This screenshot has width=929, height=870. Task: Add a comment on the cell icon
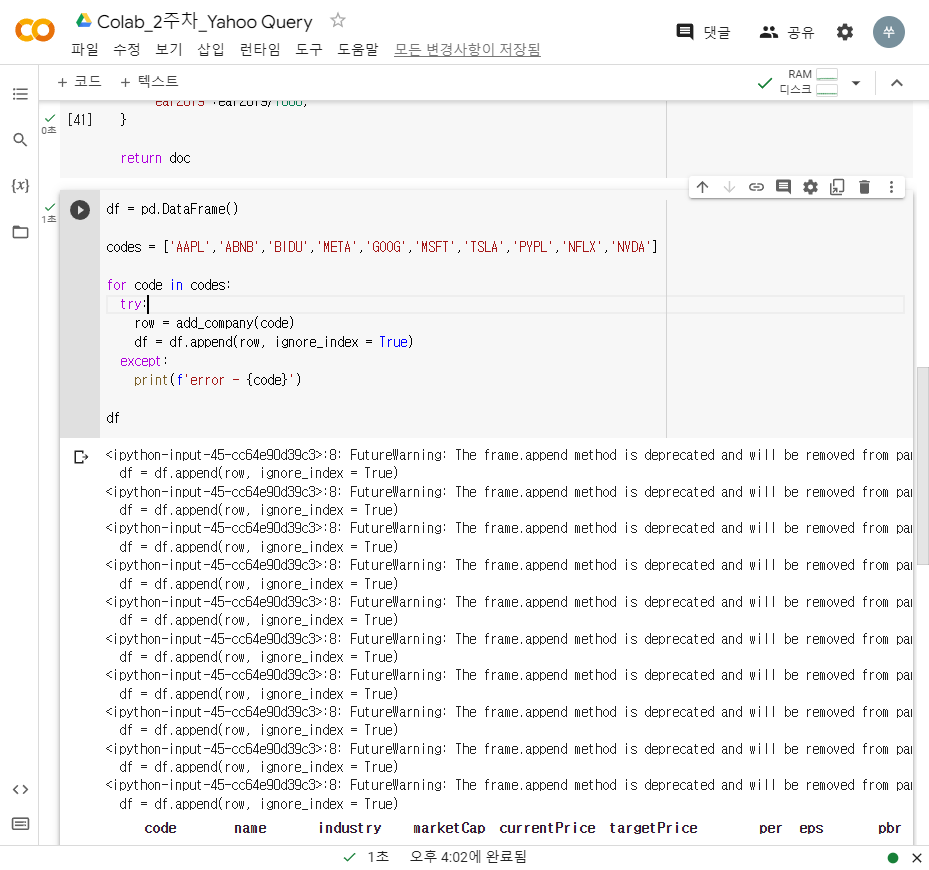click(783, 187)
